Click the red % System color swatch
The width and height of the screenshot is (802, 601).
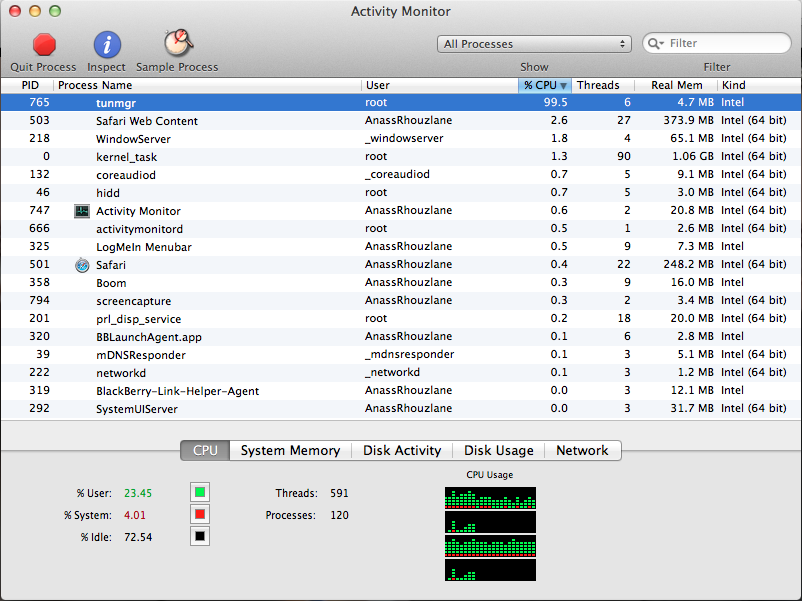[x=200, y=514]
